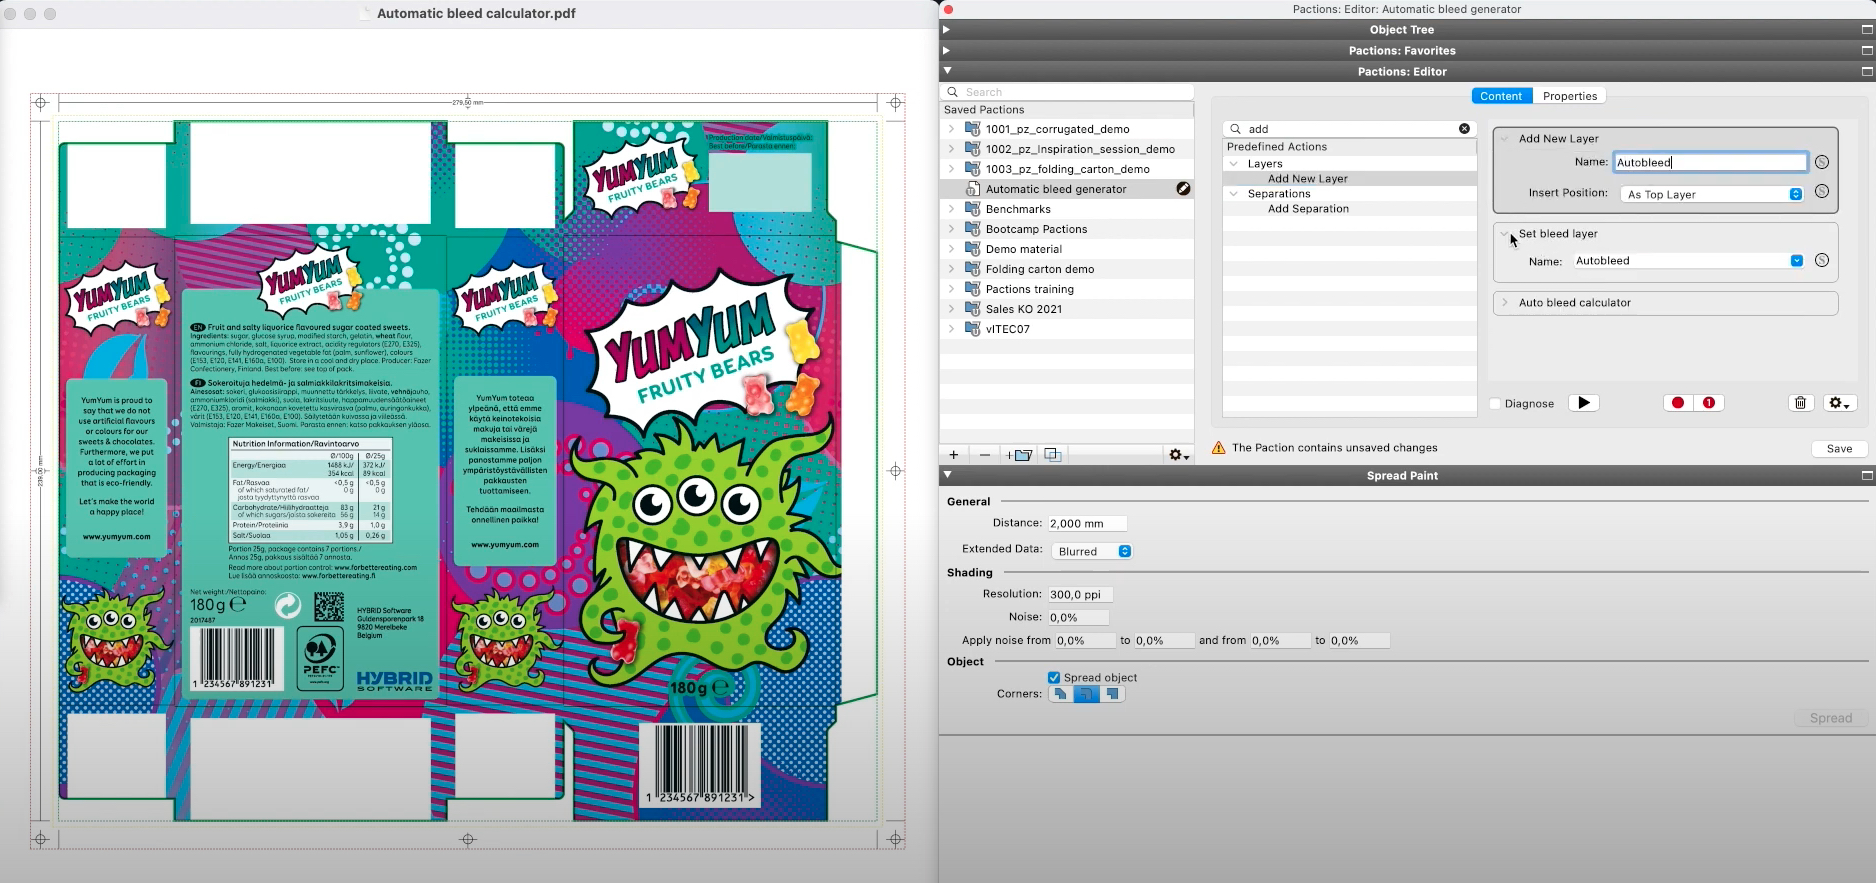Click the Spread button
Image resolution: width=1876 pixels, height=883 pixels.
coord(1831,718)
